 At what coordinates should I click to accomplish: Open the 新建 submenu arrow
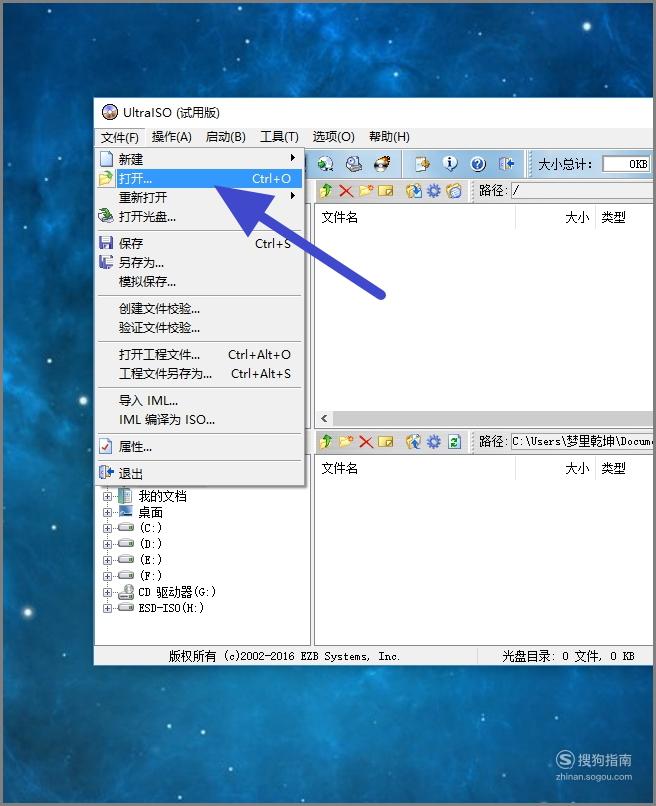click(x=293, y=158)
